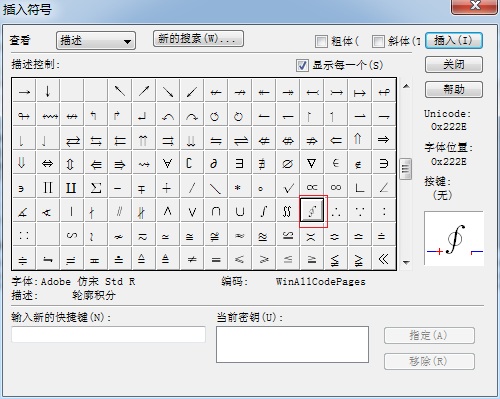The height and width of the screenshot is (399, 500).
Task: Click the encoding text 'WinAllCodePages'
Action: click(321, 282)
